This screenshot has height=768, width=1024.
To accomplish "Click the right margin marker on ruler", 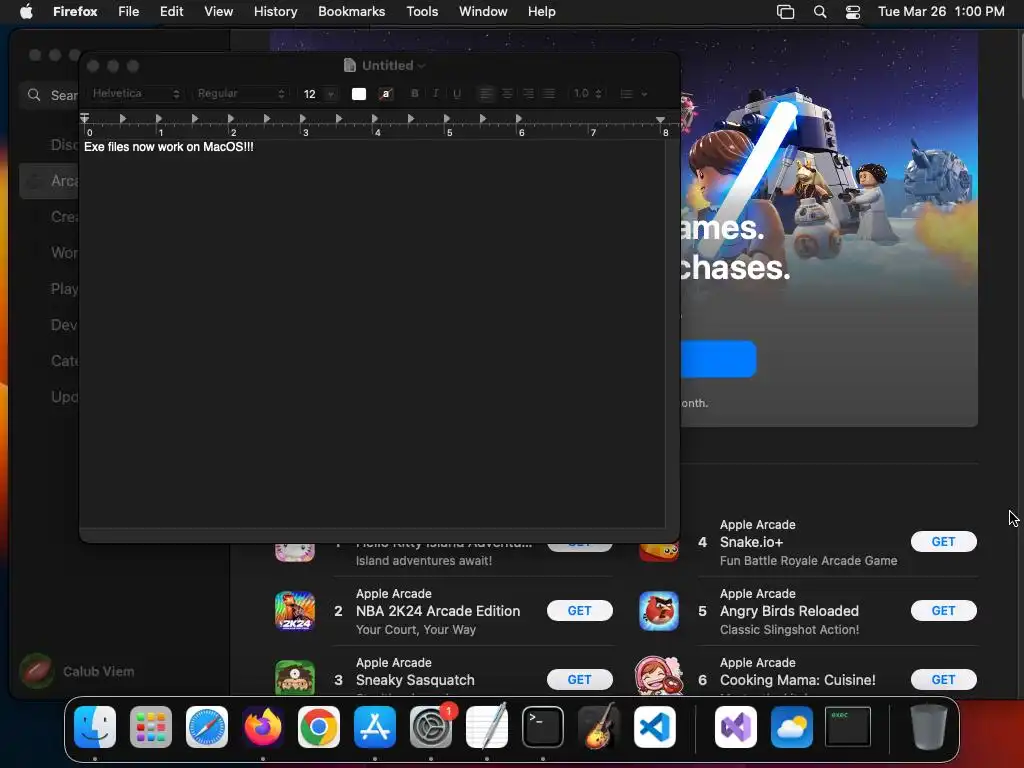I will click(660, 120).
